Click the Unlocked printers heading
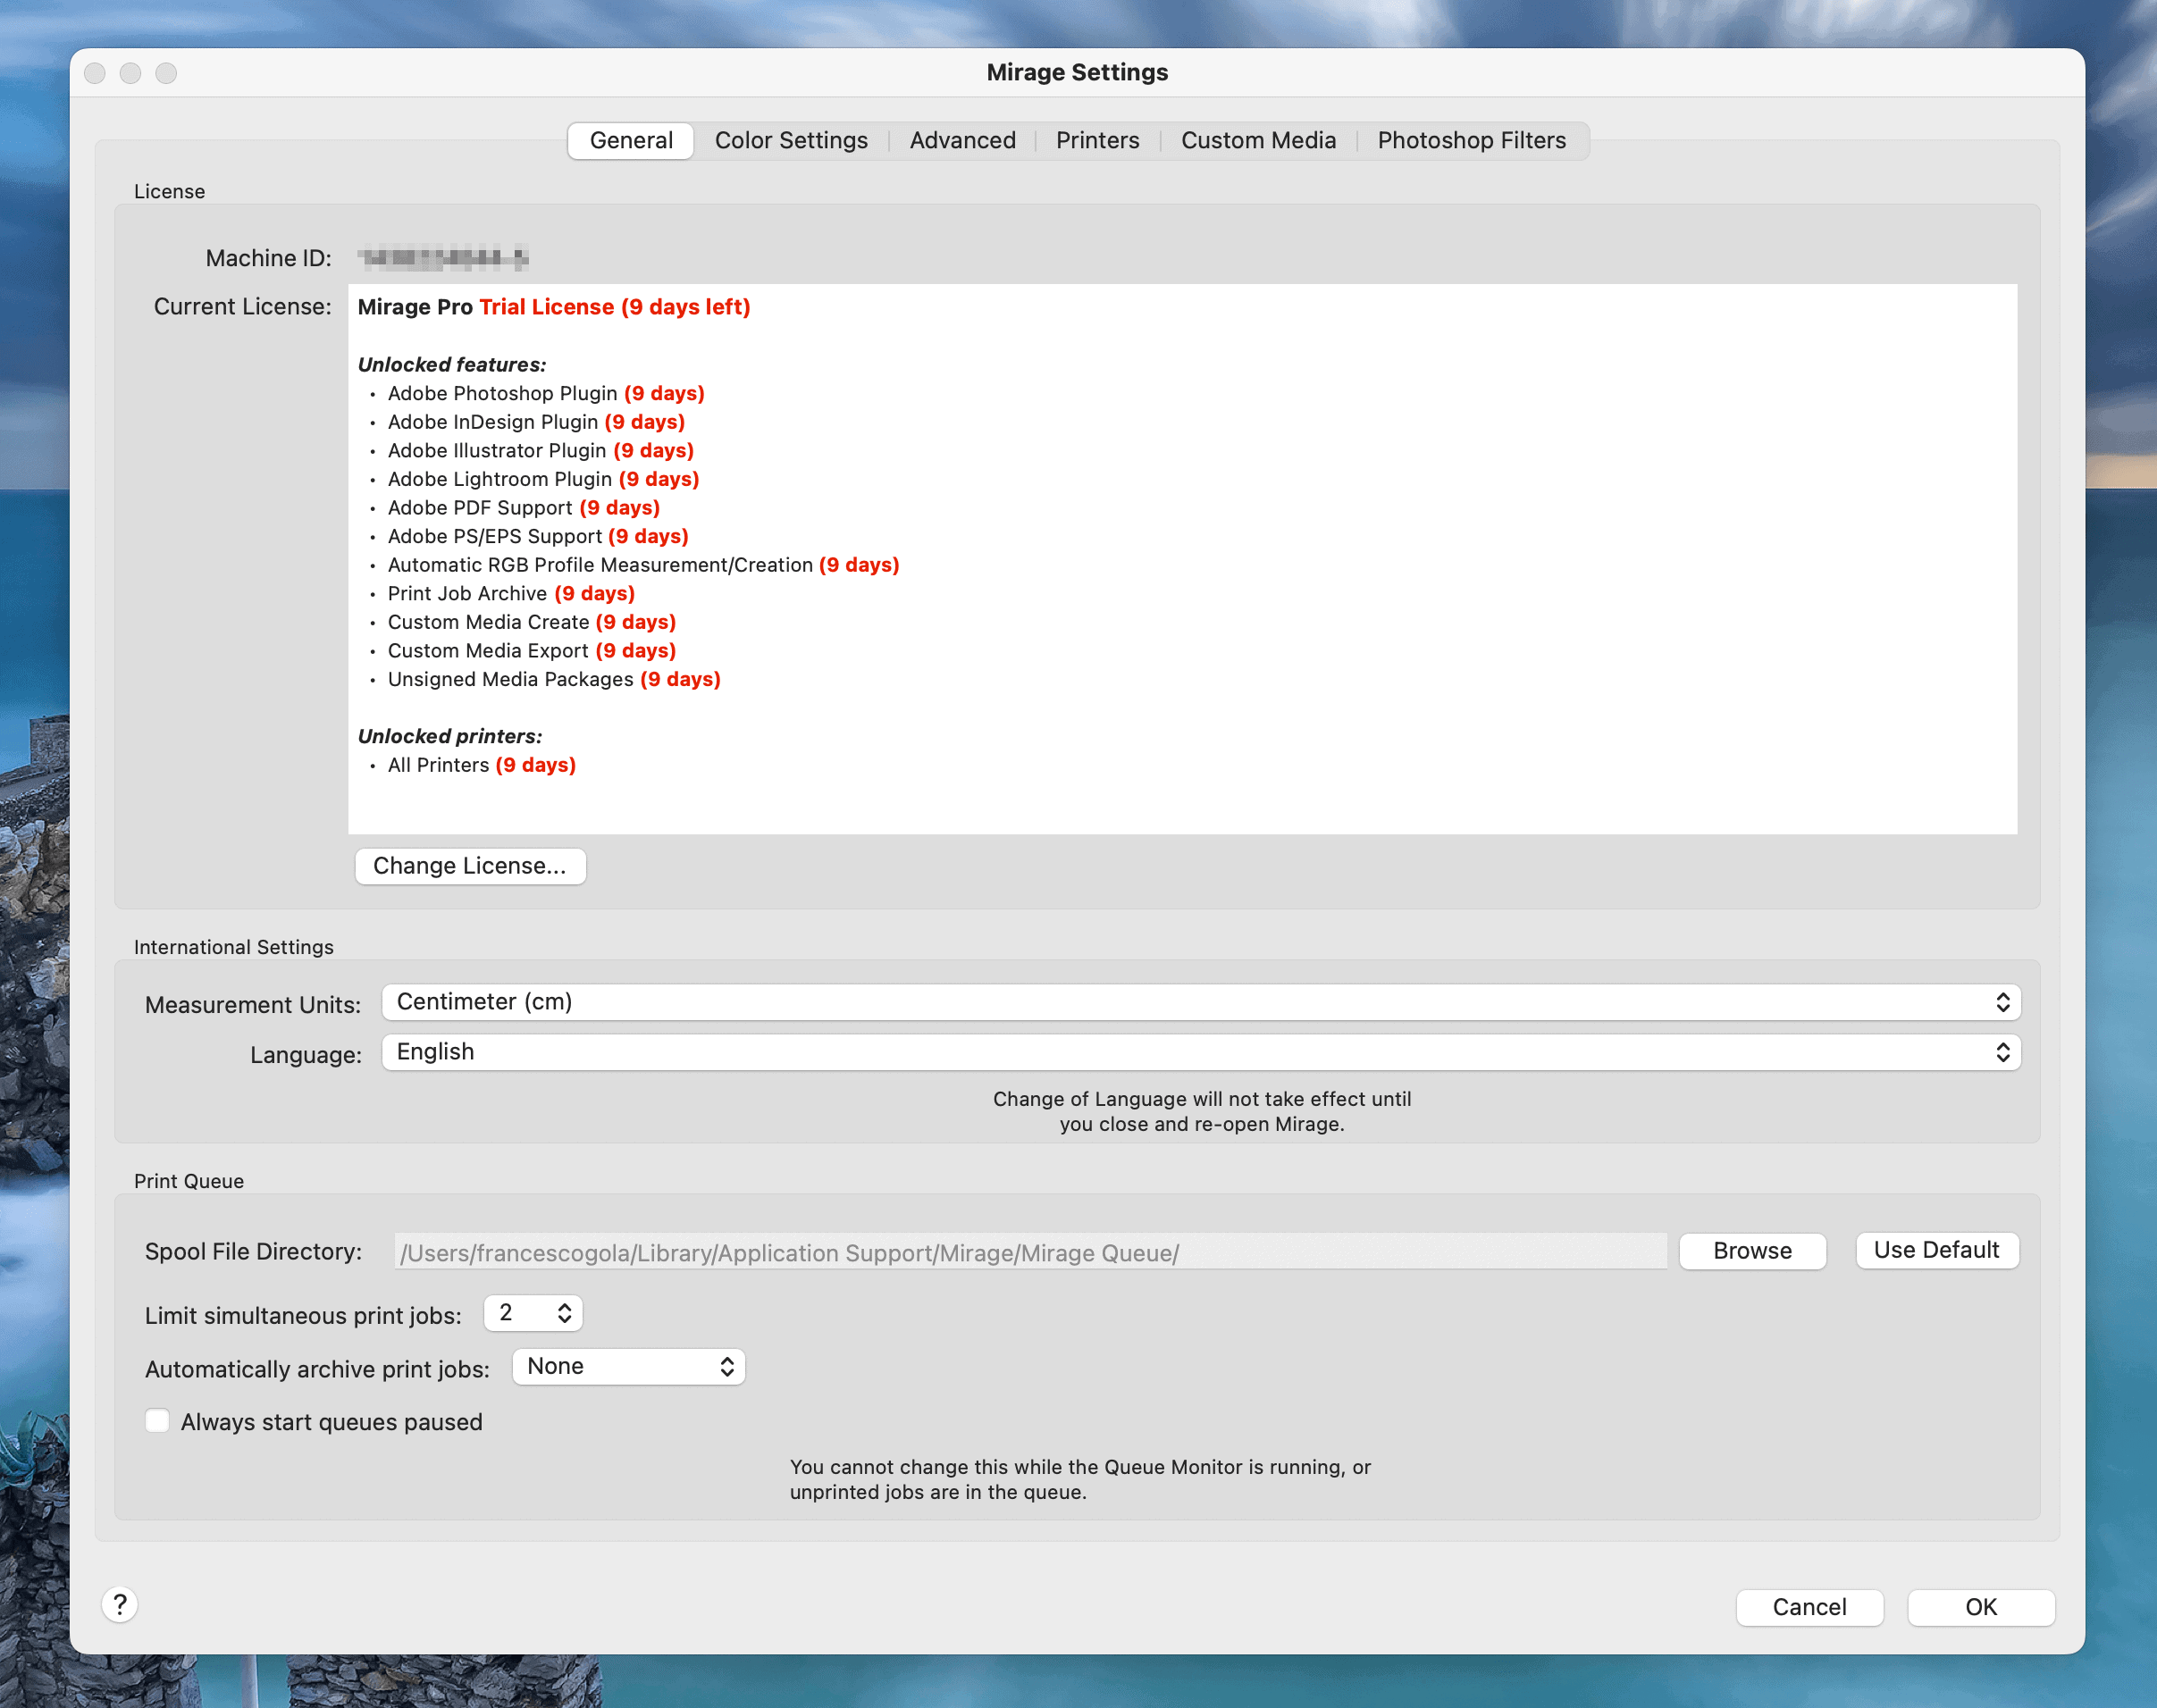 450,736
